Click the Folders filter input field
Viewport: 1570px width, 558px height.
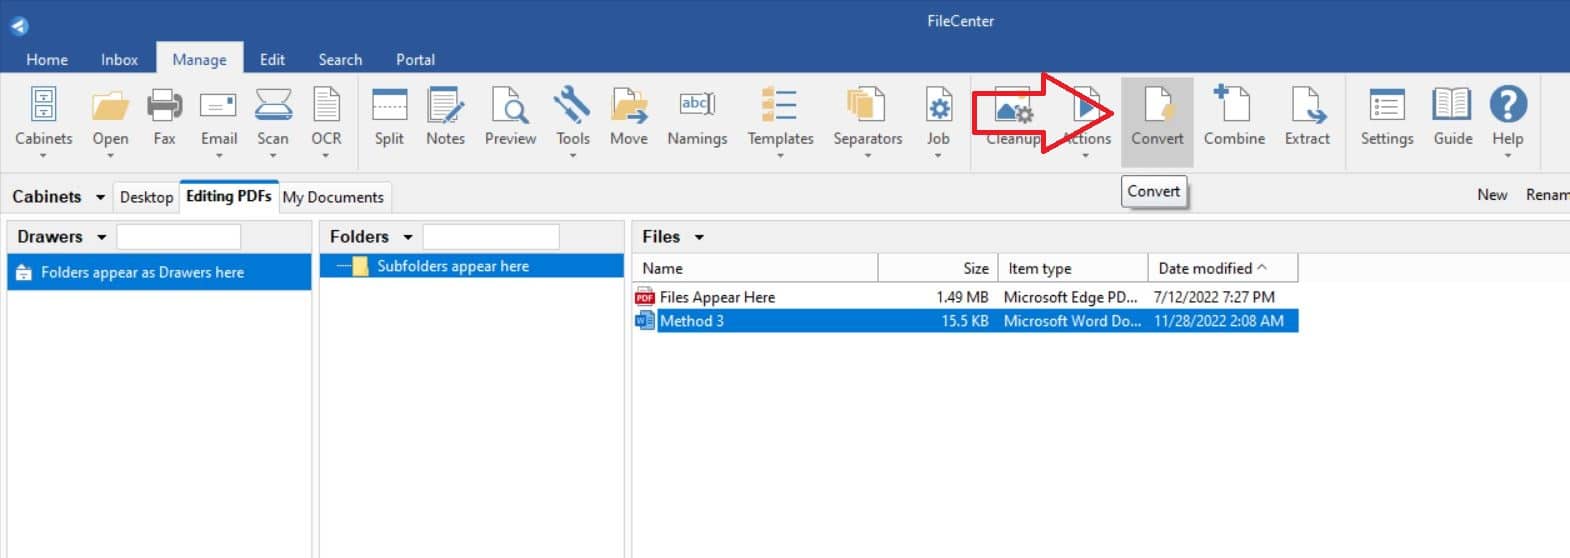click(x=491, y=237)
